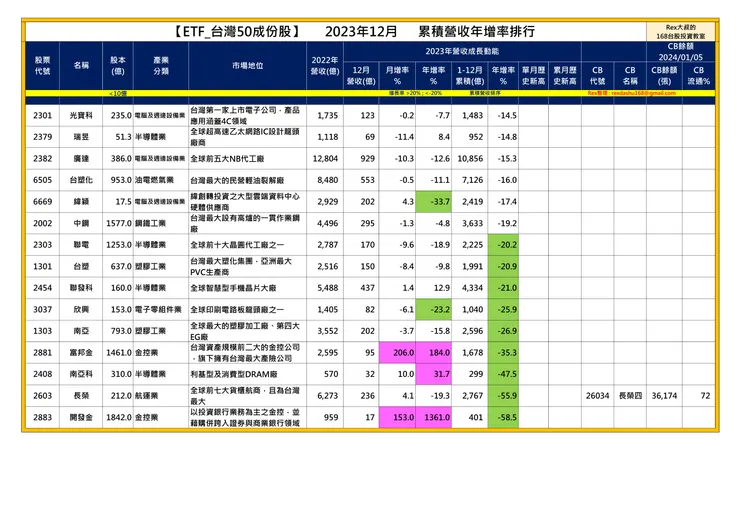
Task: Click the 開發金 name cell
Action: pos(81,417)
